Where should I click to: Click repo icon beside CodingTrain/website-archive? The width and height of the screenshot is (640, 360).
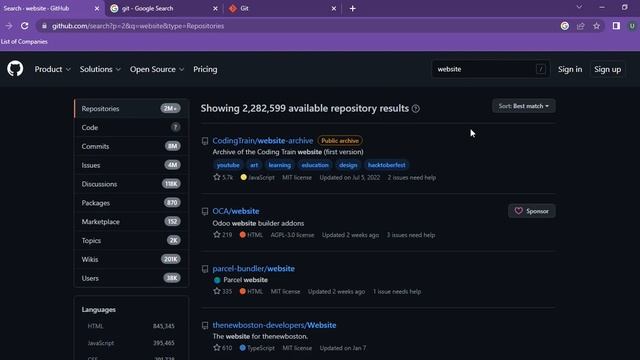(x=205, y=141)
